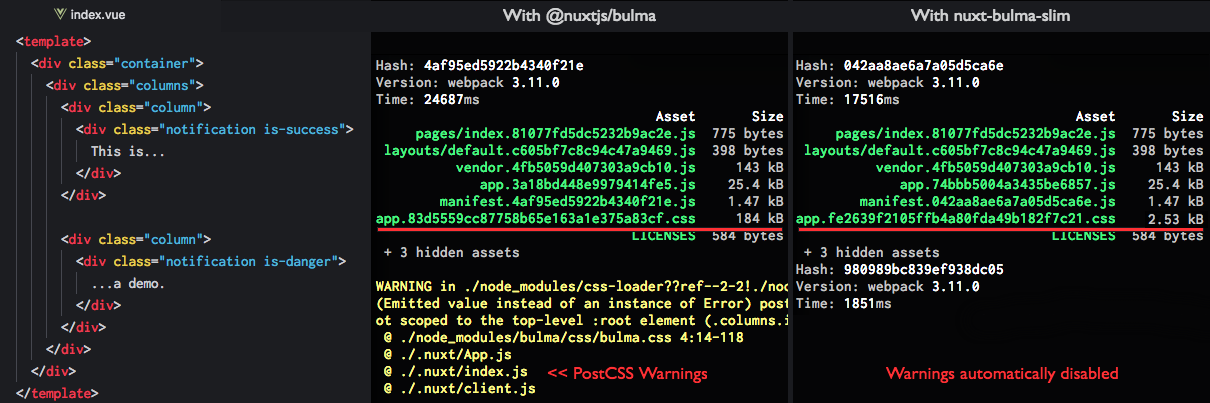Switch to the index.vue editor tab

coord(88,16)
